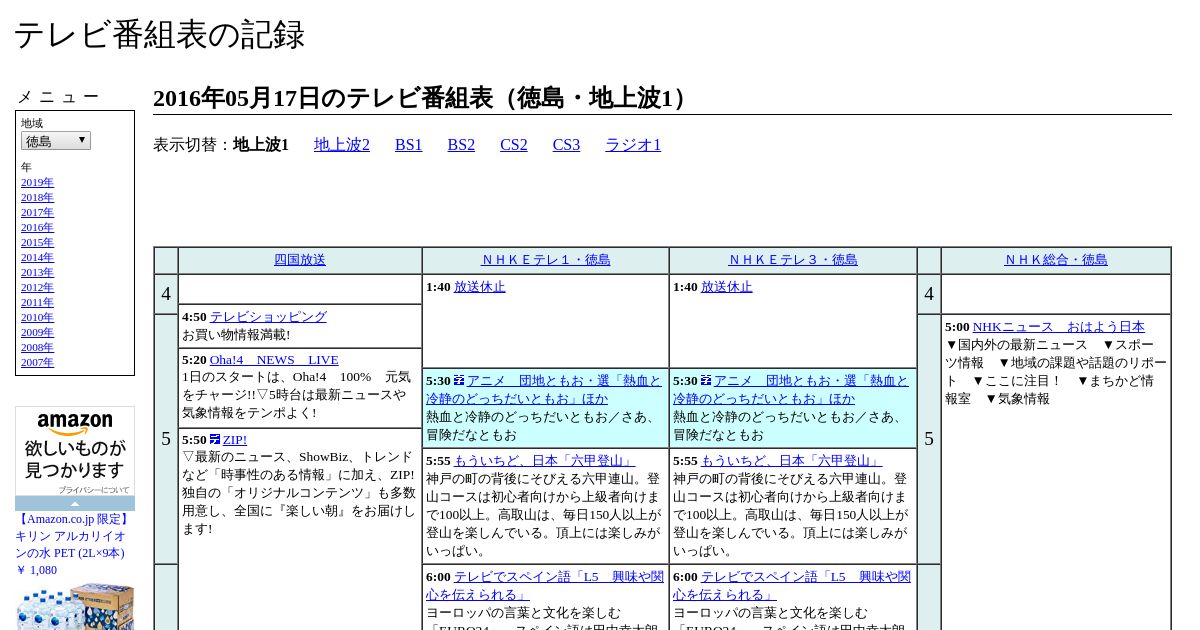The width and height of the screenshot is (1200, 630).
Task: Open アニメ 団地ともお link in NHK Eテレ3
Action: click(791, 390)
